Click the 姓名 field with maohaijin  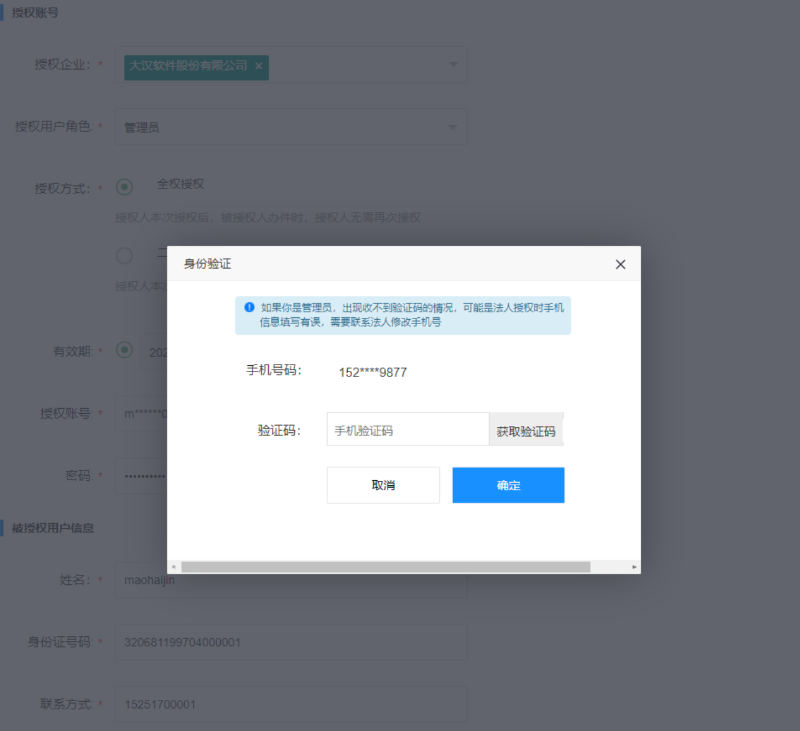coord(290,580)
